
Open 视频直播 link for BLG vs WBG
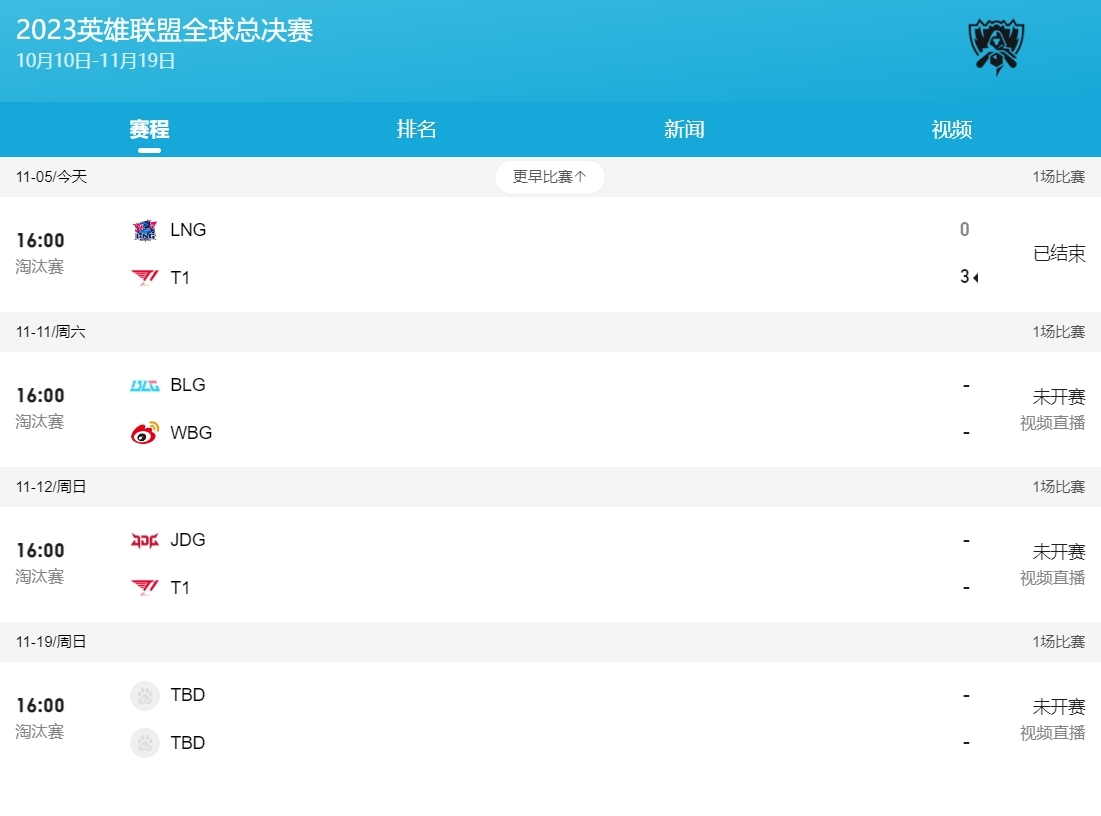pyautogui.click(x=1052, y=423)
